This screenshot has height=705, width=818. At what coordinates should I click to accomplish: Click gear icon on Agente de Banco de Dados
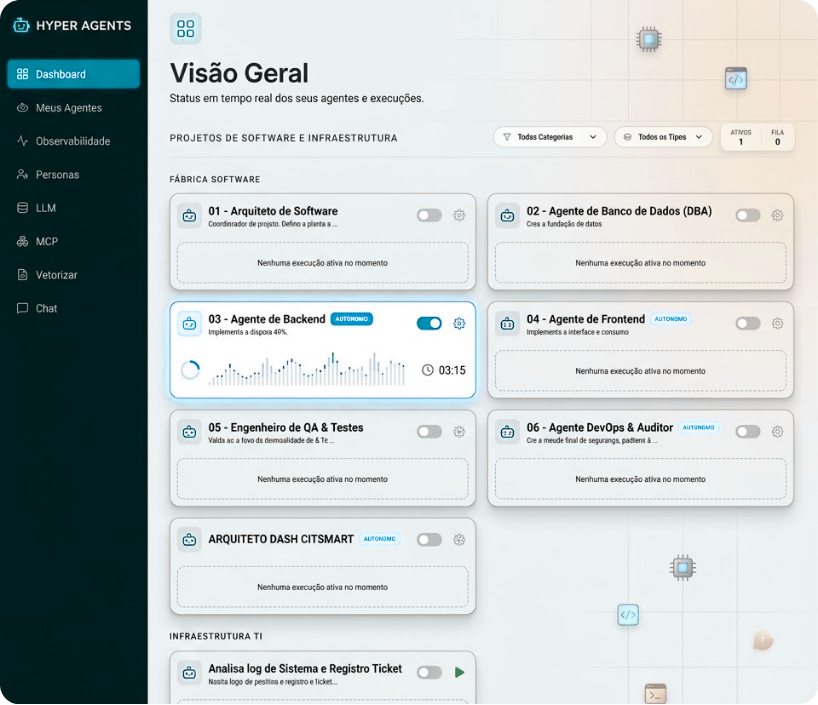tap(777, 215)
